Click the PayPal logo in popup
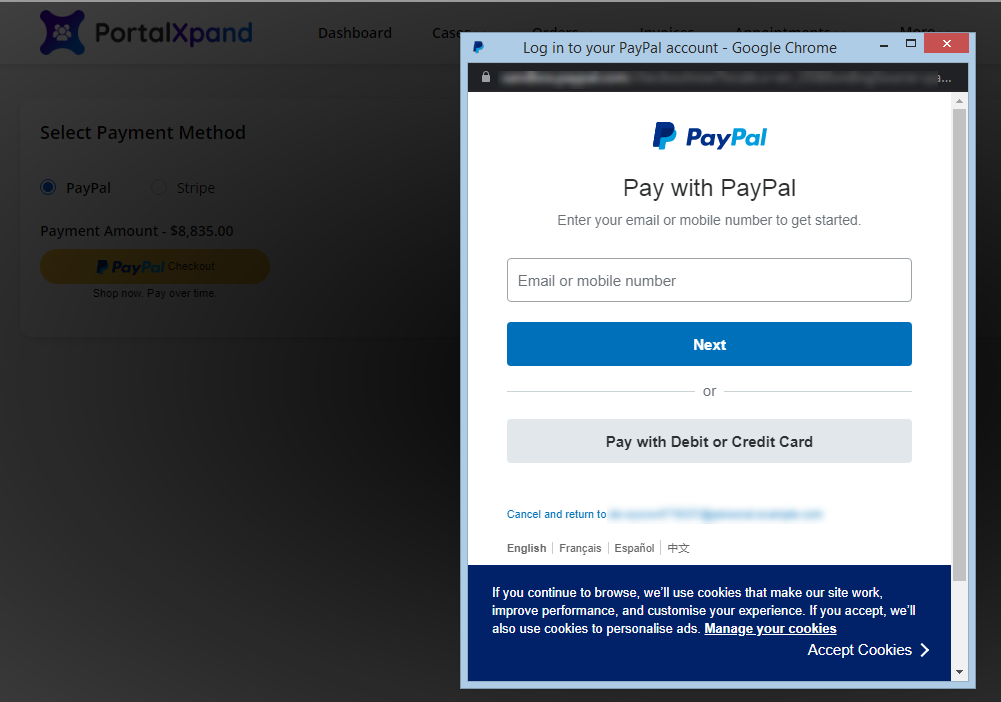The width and height of the screenshot is (1001, 702). coord(709,136)
